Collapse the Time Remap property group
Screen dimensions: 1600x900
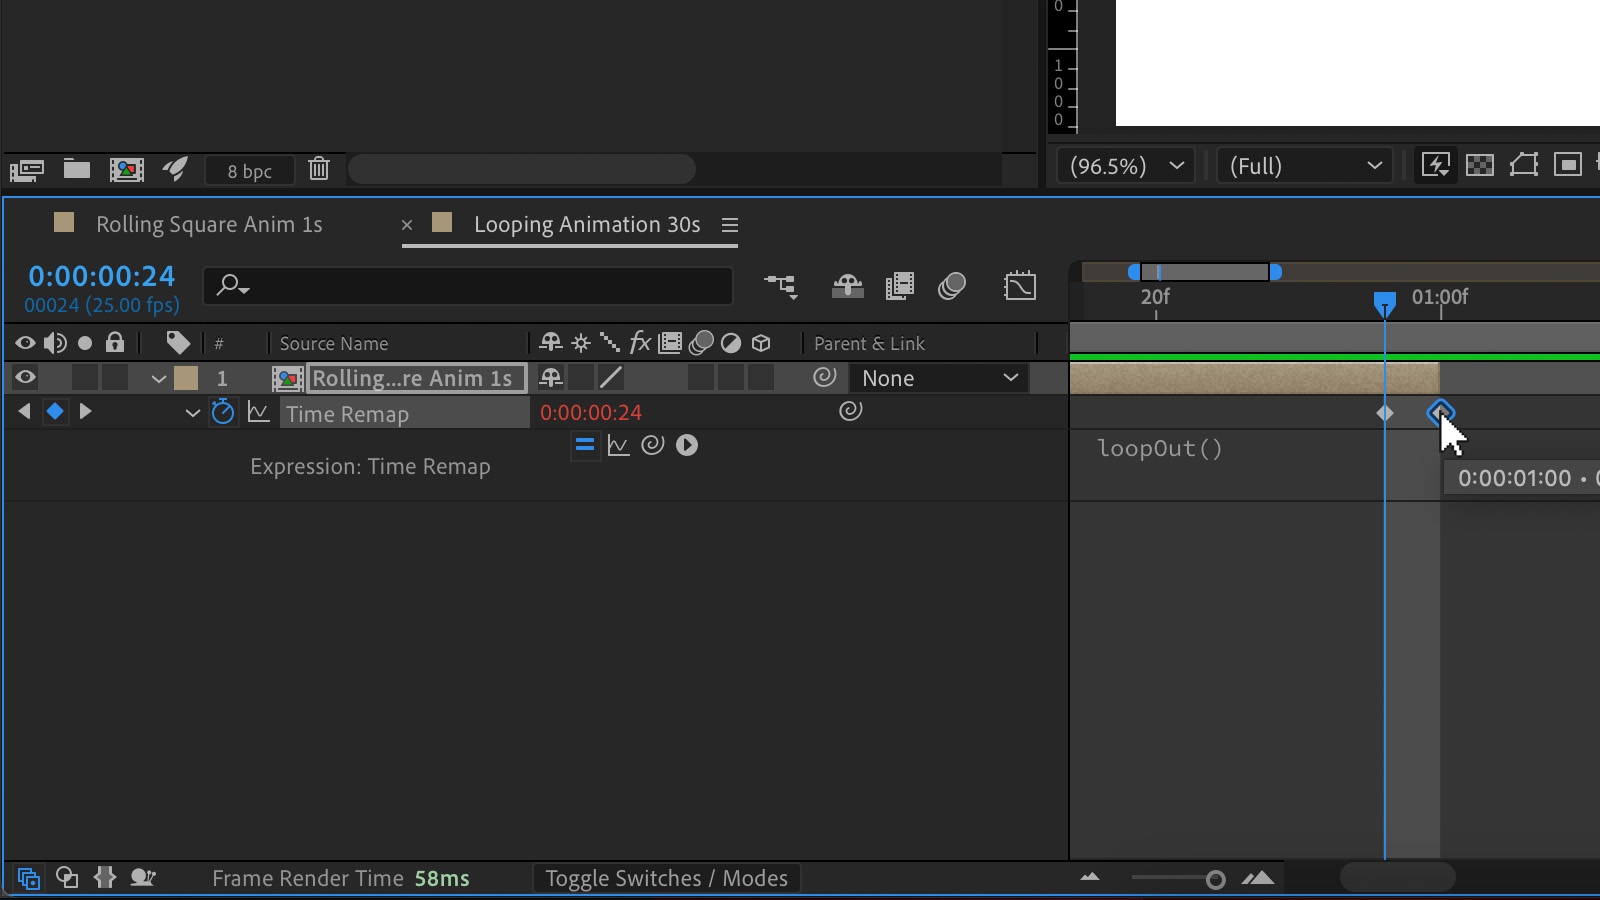click(192, 412)
